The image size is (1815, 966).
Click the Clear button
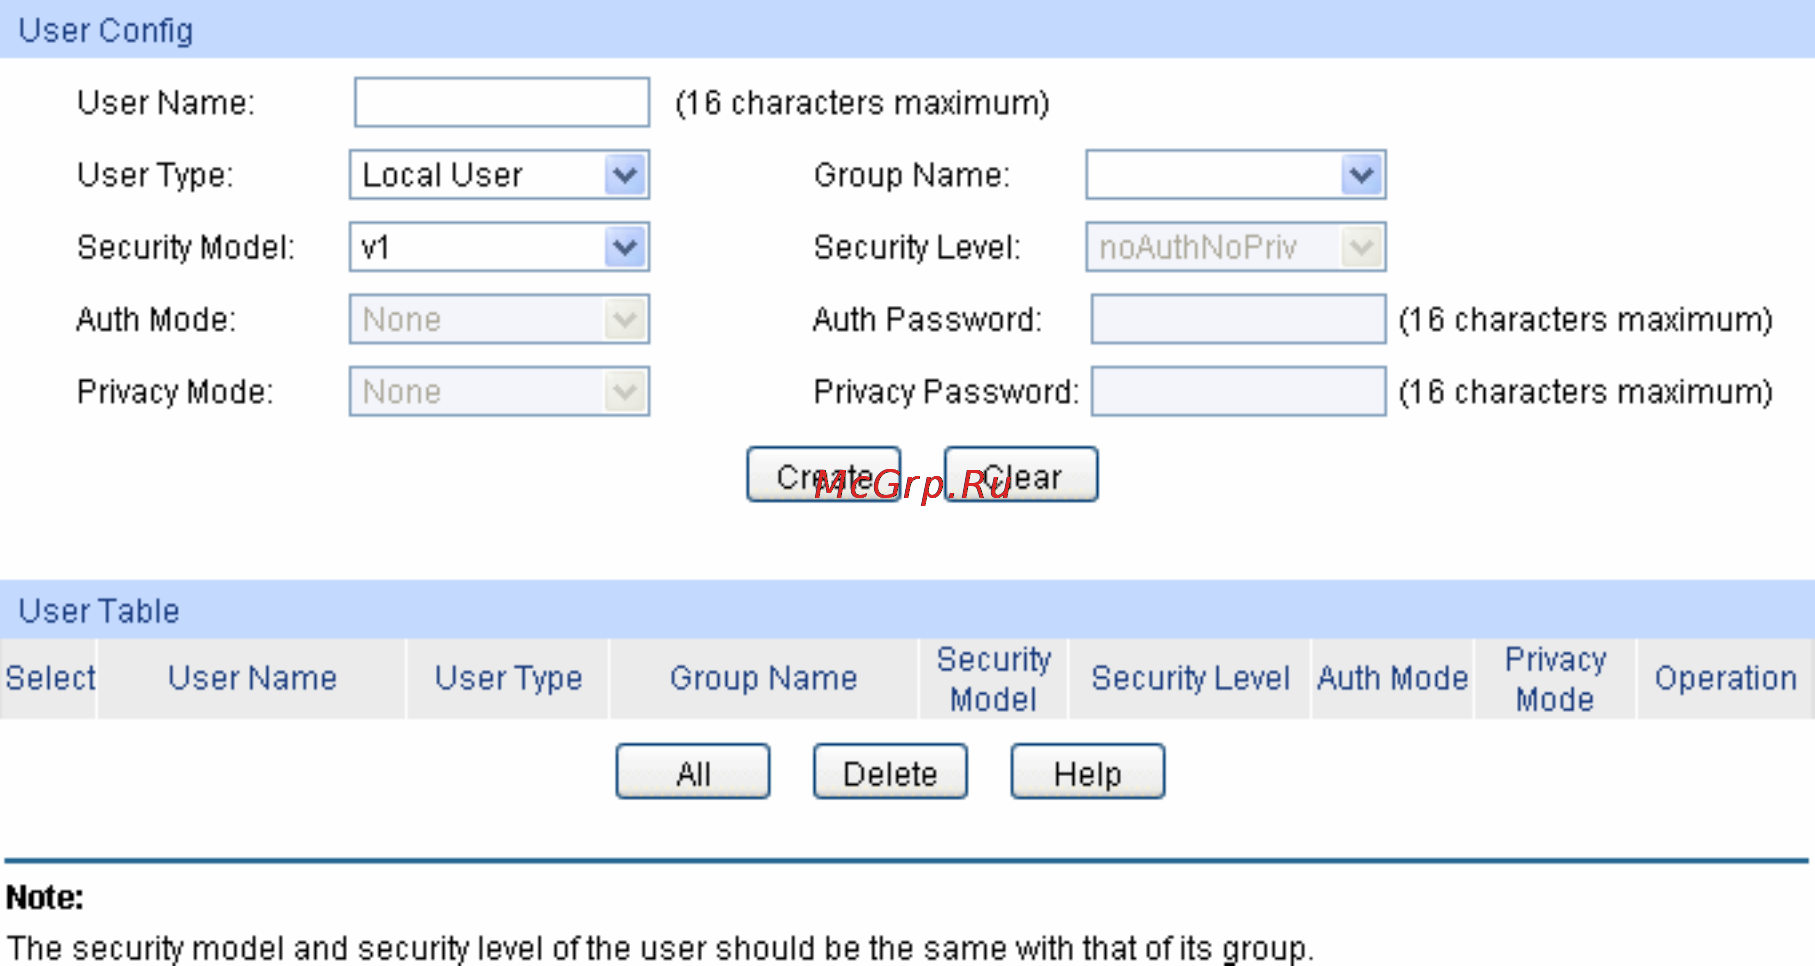pos(1021,475)
